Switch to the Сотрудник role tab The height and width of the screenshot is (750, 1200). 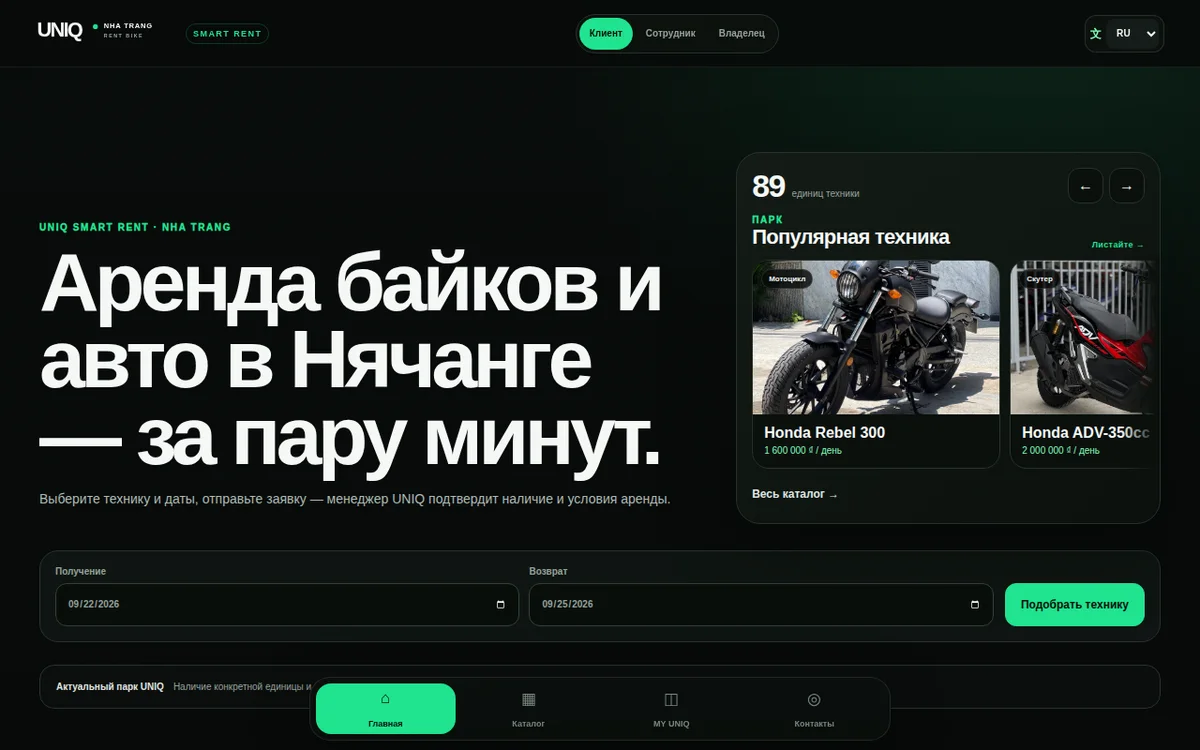point(671,33)
